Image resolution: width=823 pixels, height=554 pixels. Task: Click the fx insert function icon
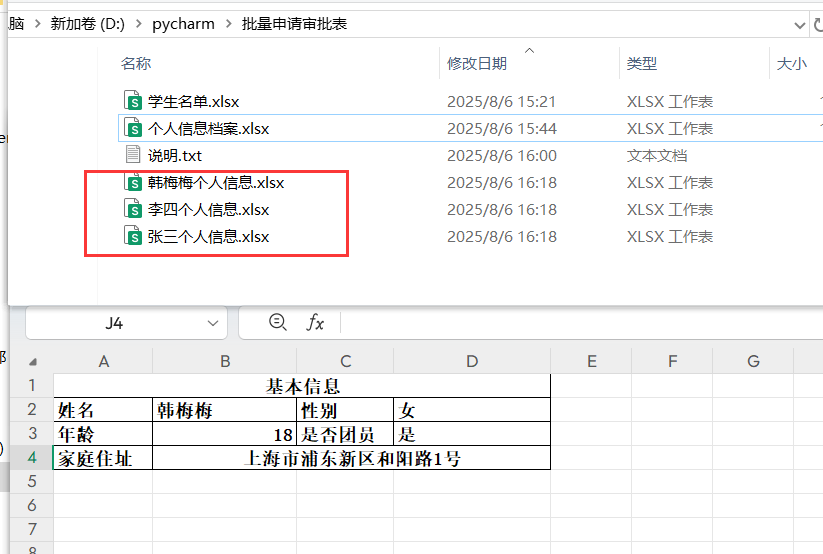point(315,322)
